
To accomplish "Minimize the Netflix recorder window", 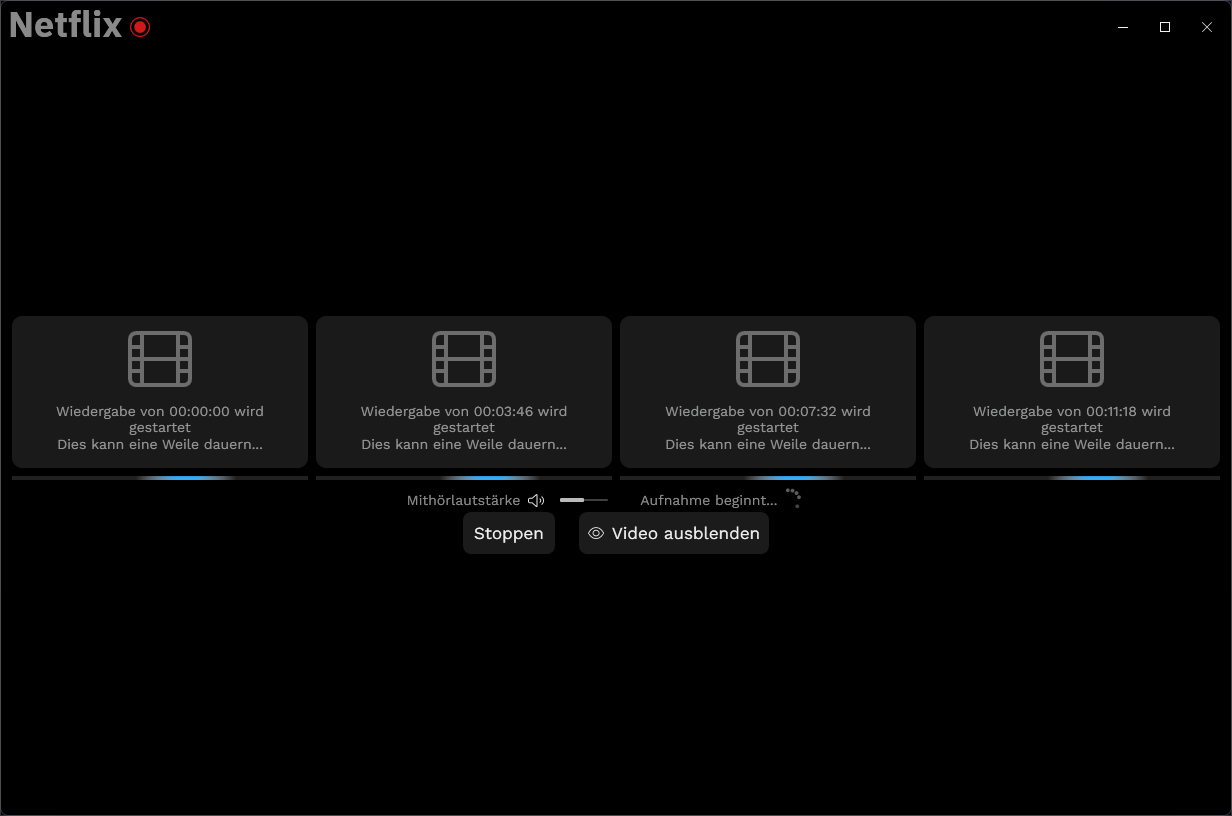I will point(1123,27).
